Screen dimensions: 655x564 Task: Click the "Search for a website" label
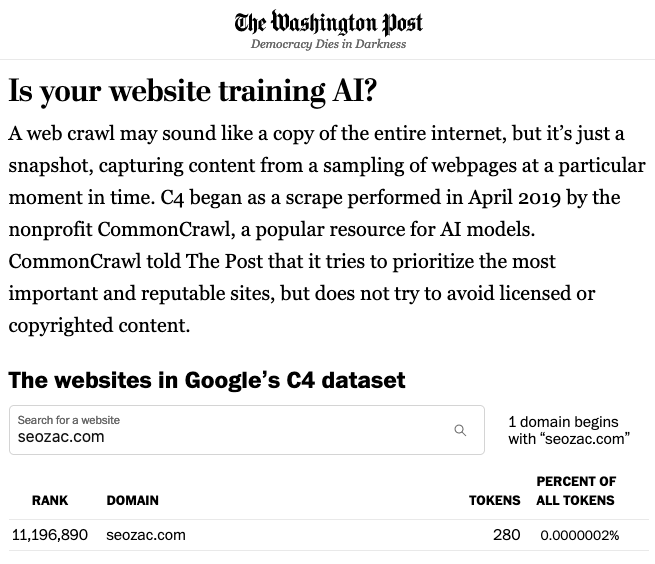click(x=69, y=420)
